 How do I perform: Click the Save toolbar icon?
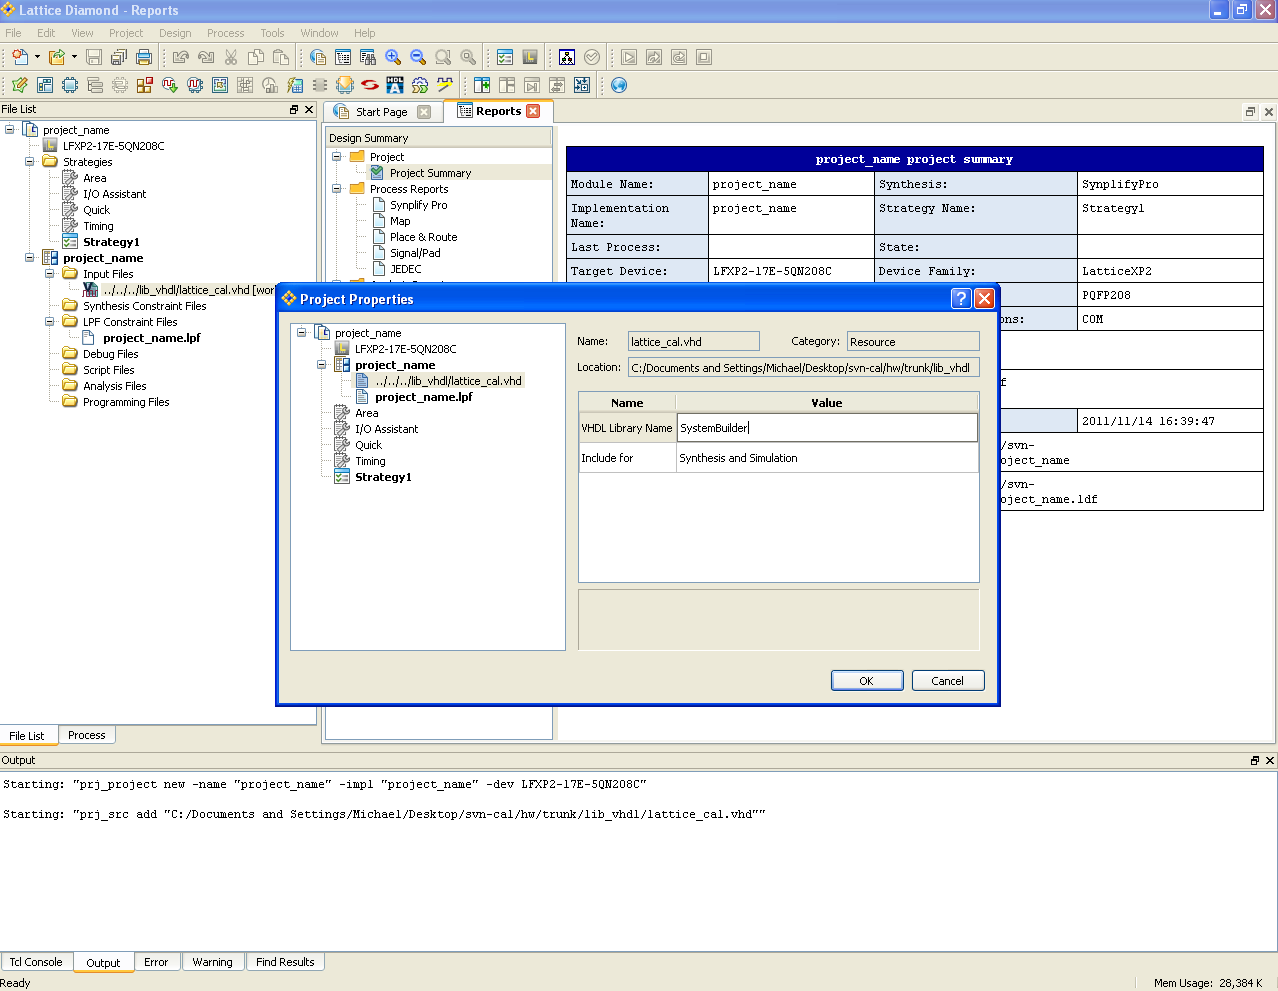click(94, 58)
